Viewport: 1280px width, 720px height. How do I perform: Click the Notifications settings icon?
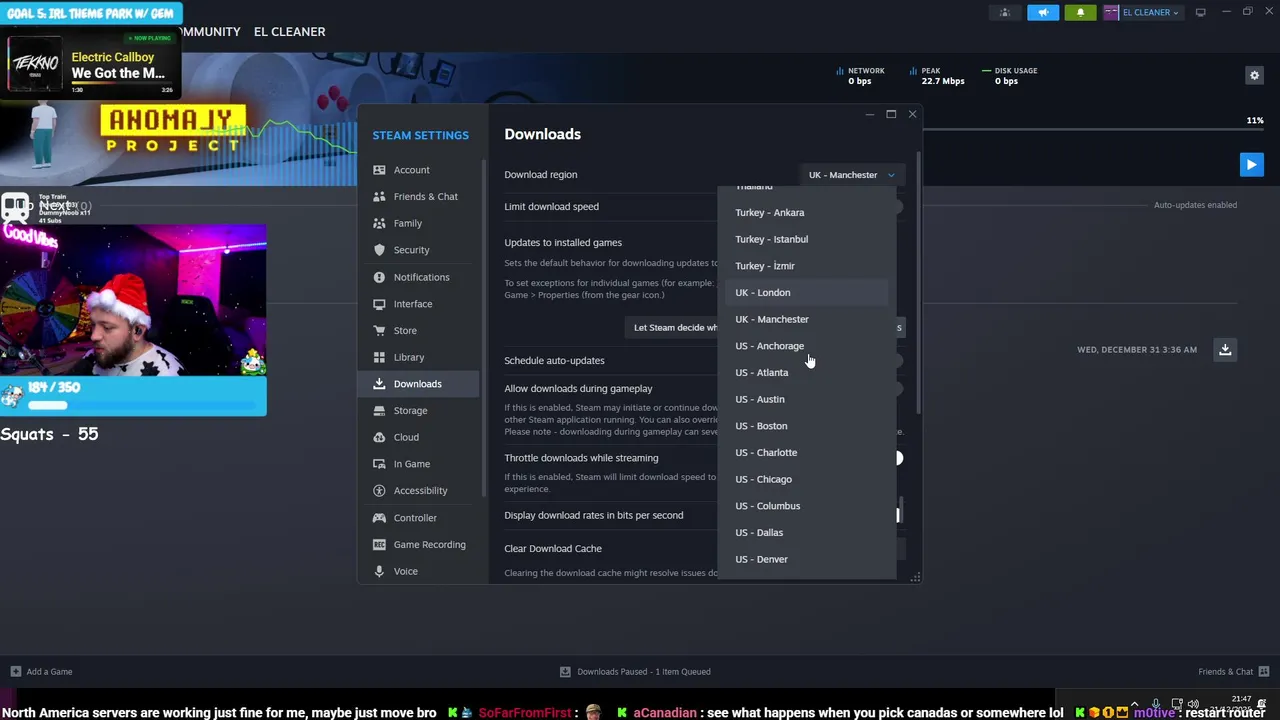(379, 277)
